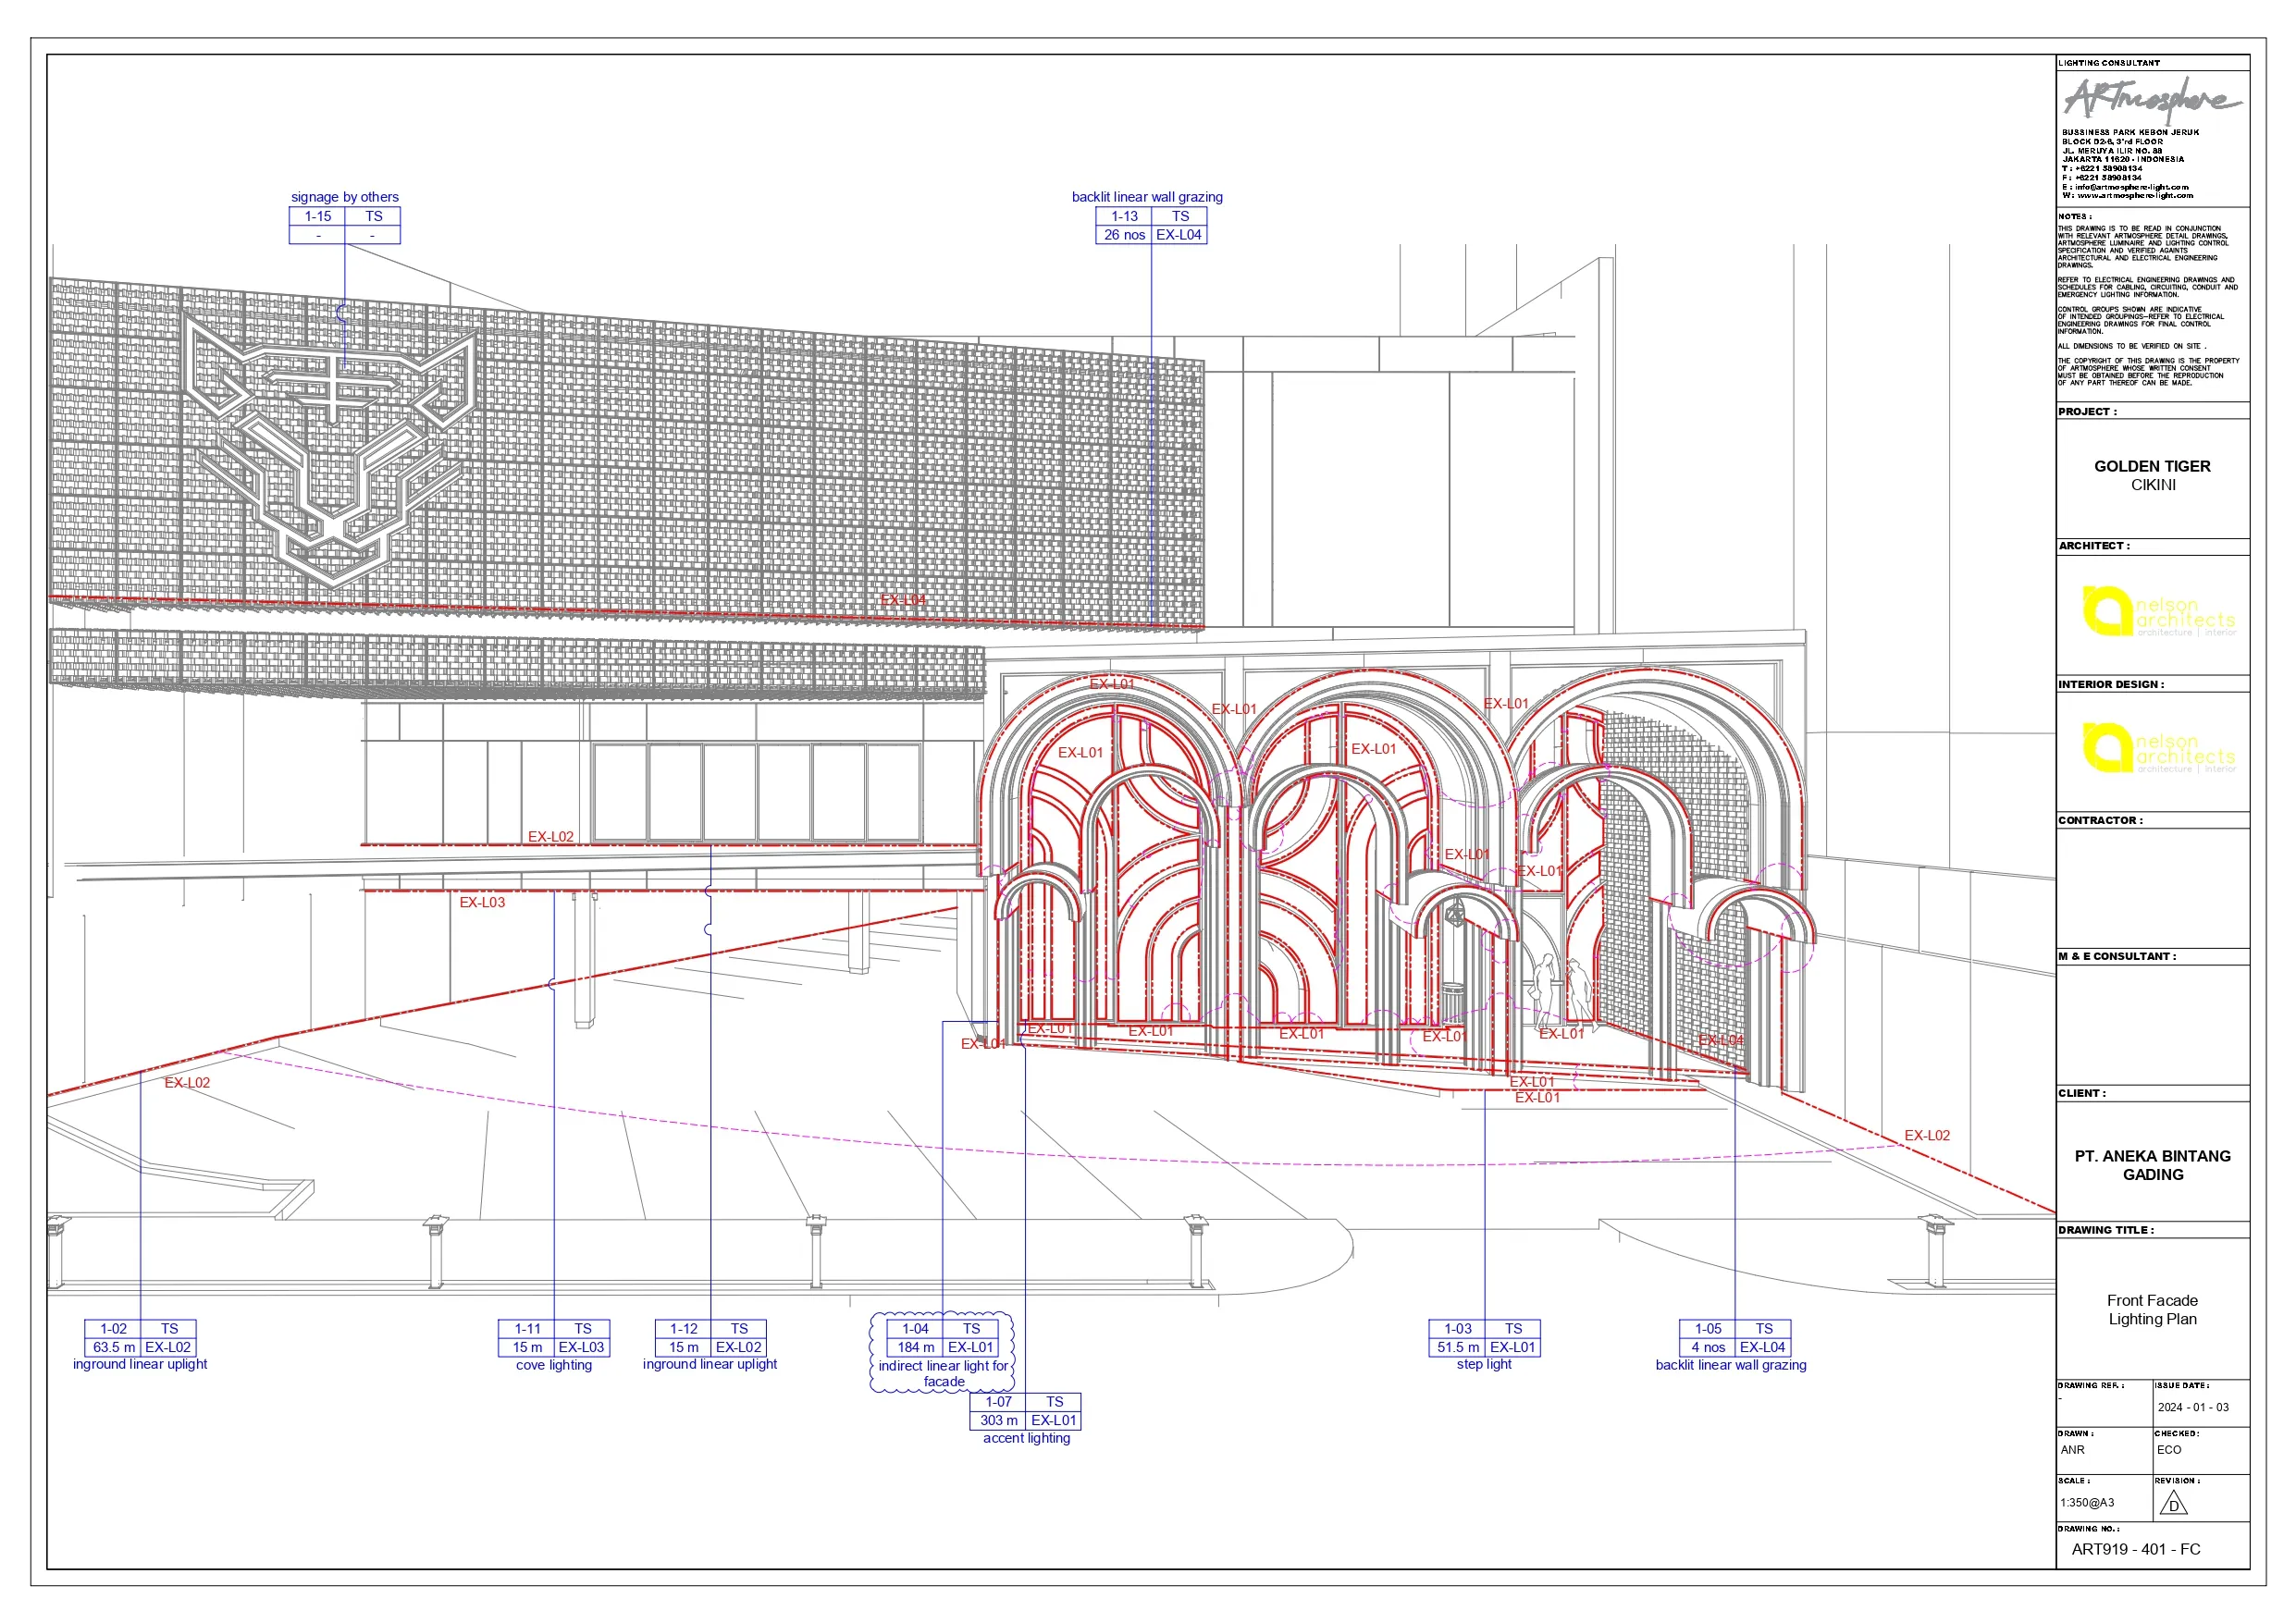The height and width of the screenshot is (1623, 2296).
Task: Select the '1-15' tag cell
Action: pos(317,216)
